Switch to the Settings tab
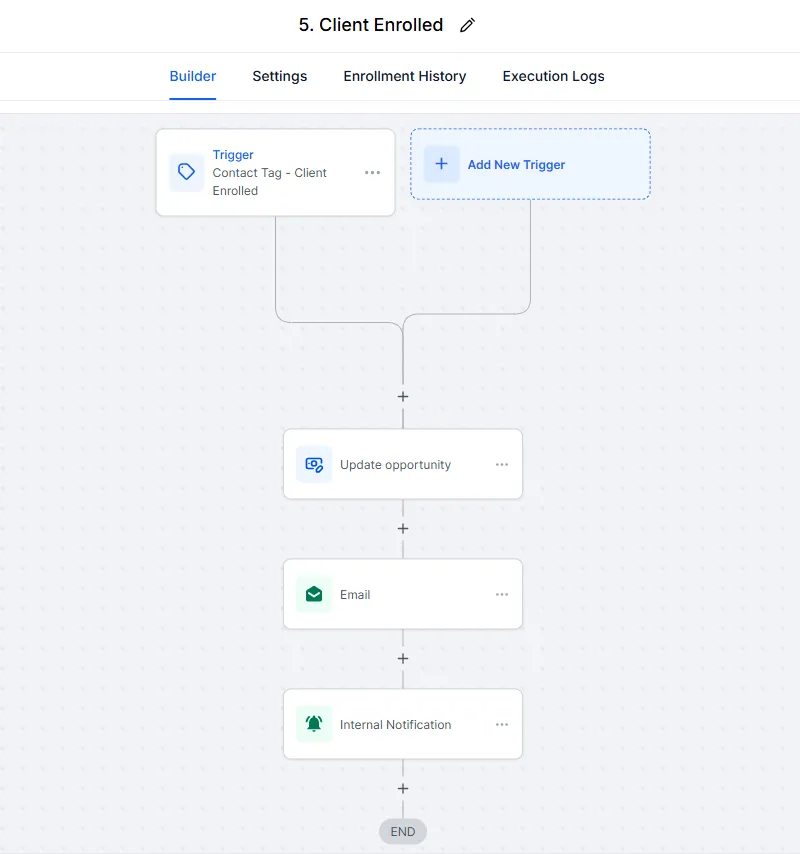Screen dimensions: 800x854 click(279, 76)
